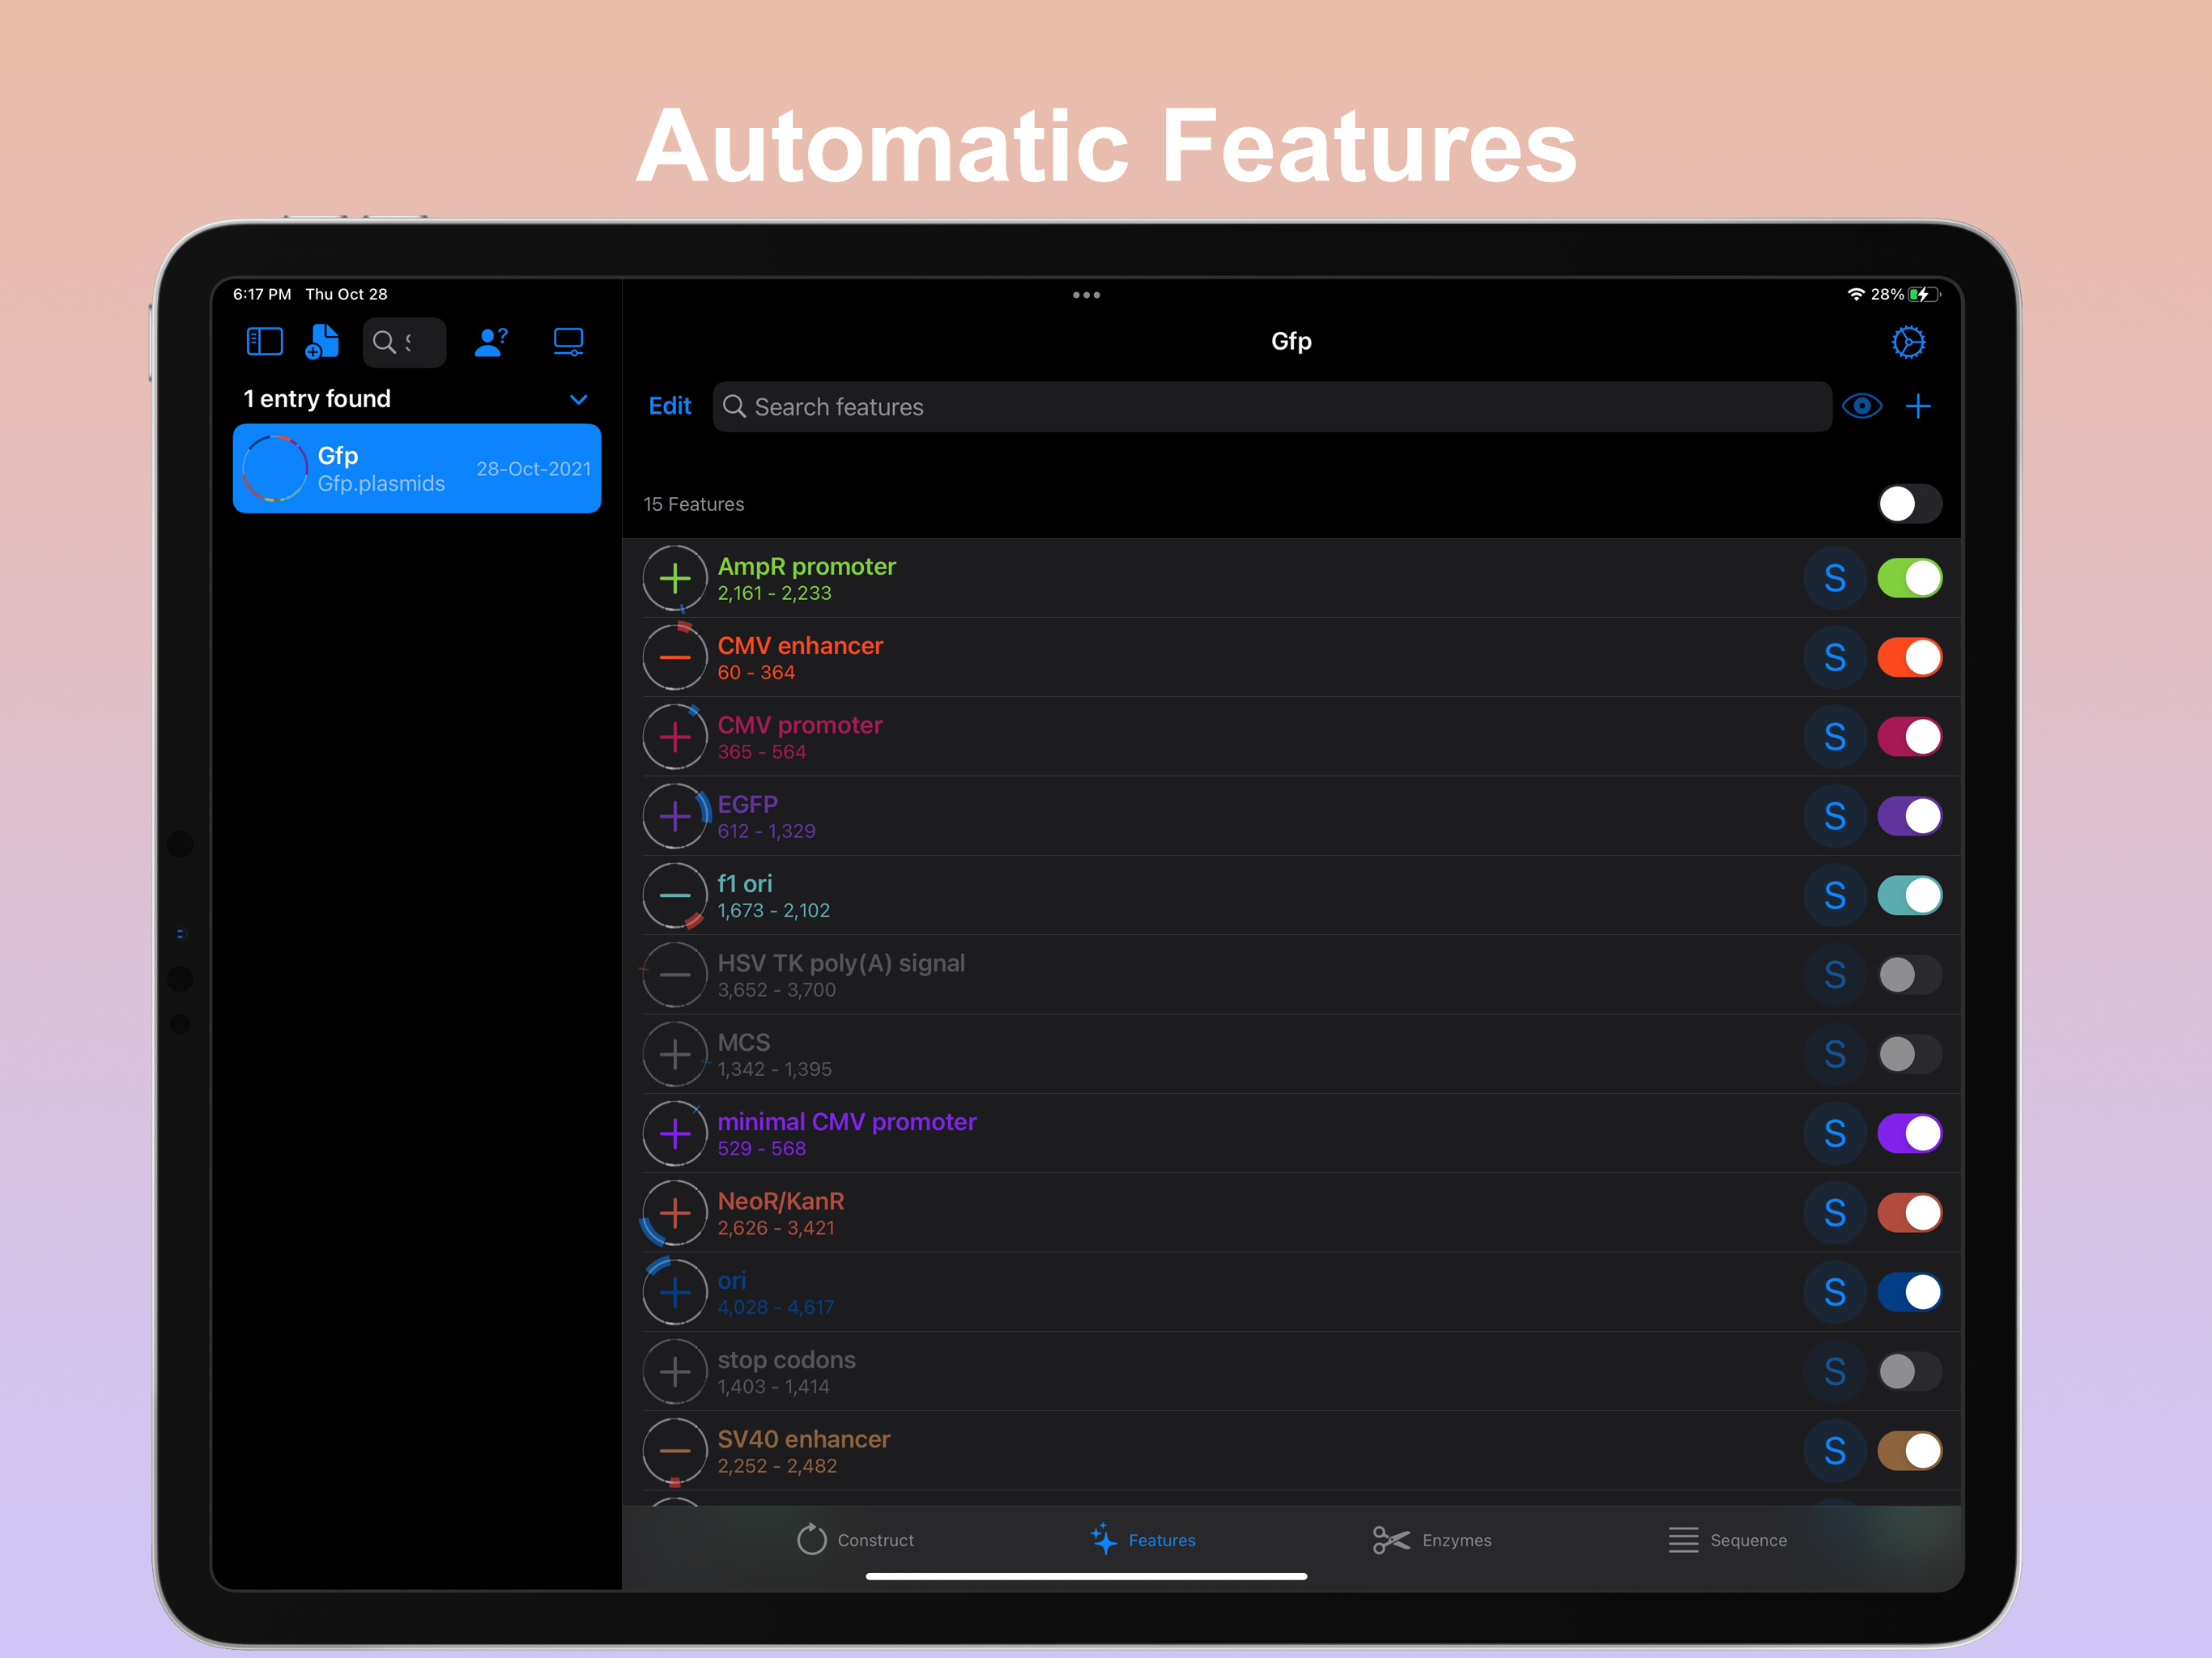The image size is (2212, 1658).
Task: Click the Edit button
Action: coord(669,406)
